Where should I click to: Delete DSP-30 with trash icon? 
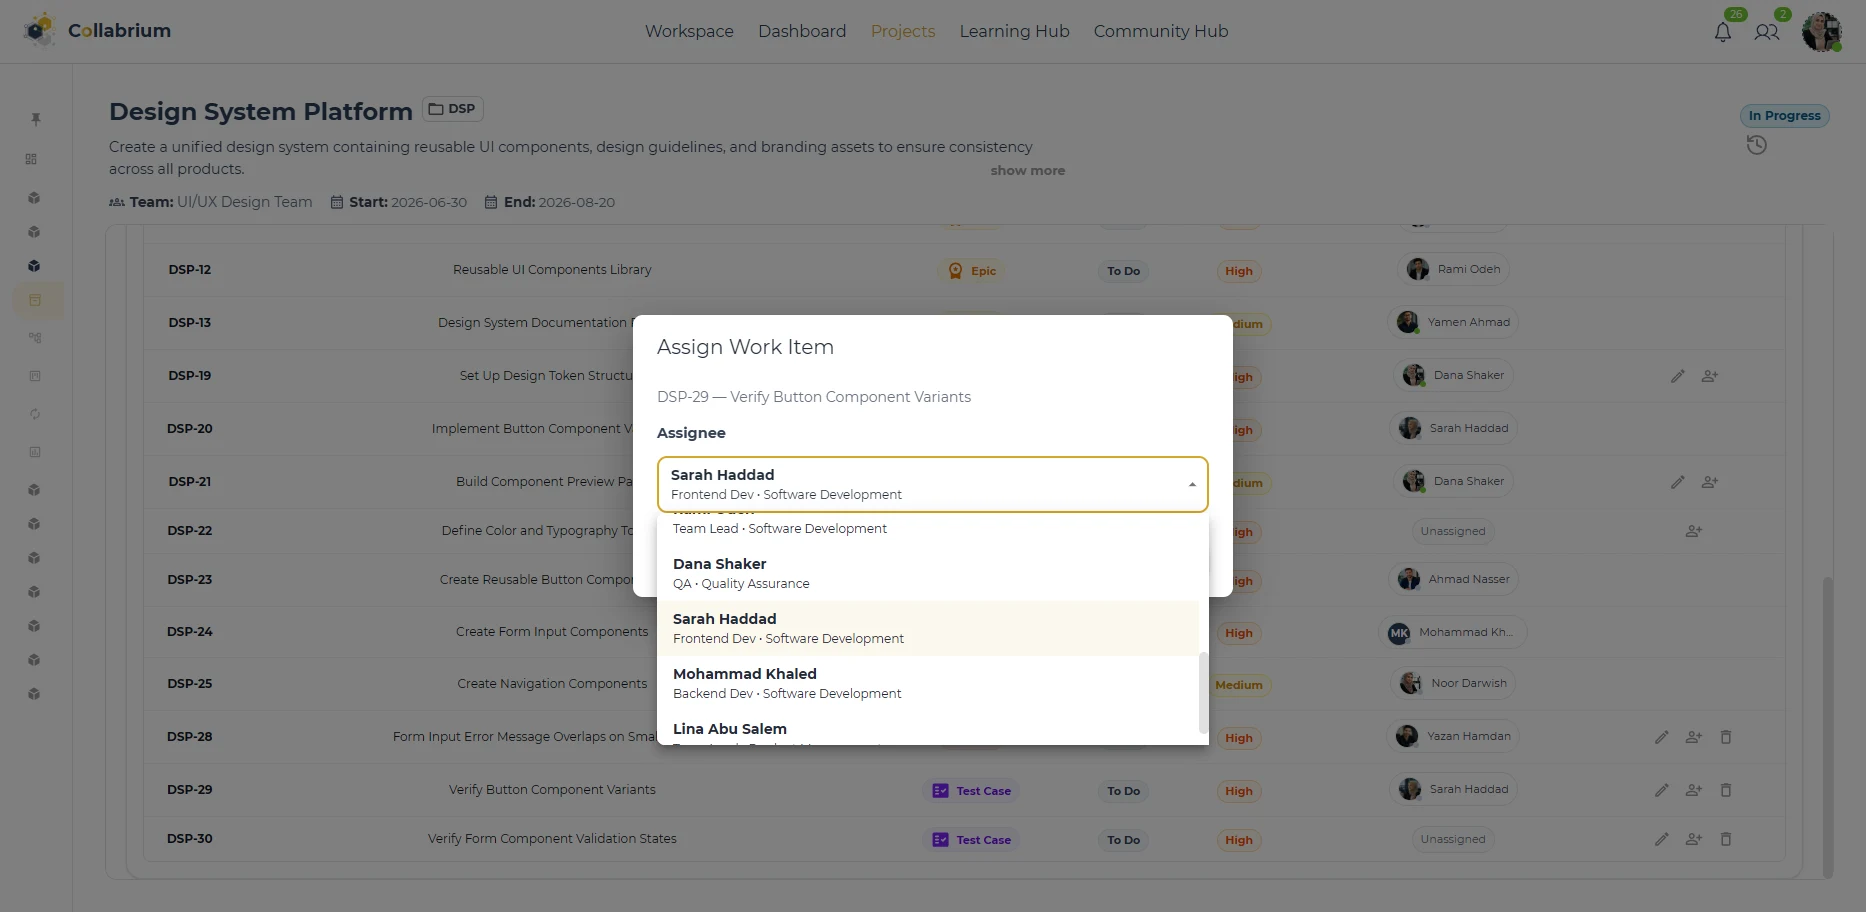(x=1726, y=839)
